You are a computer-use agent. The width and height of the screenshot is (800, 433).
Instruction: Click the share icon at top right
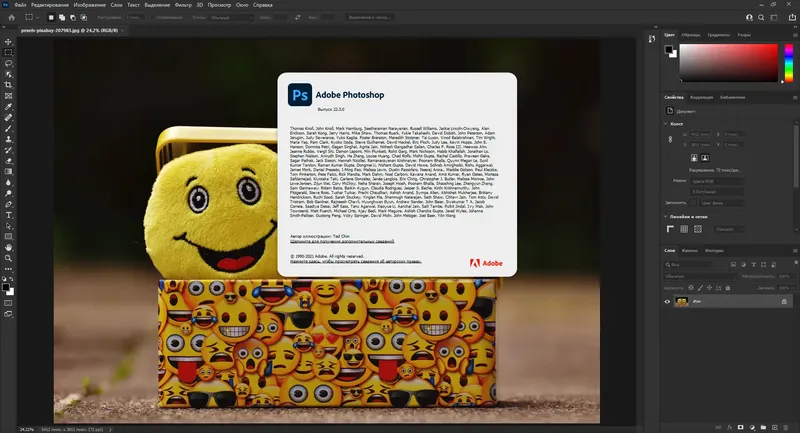(x=792, y=17)
